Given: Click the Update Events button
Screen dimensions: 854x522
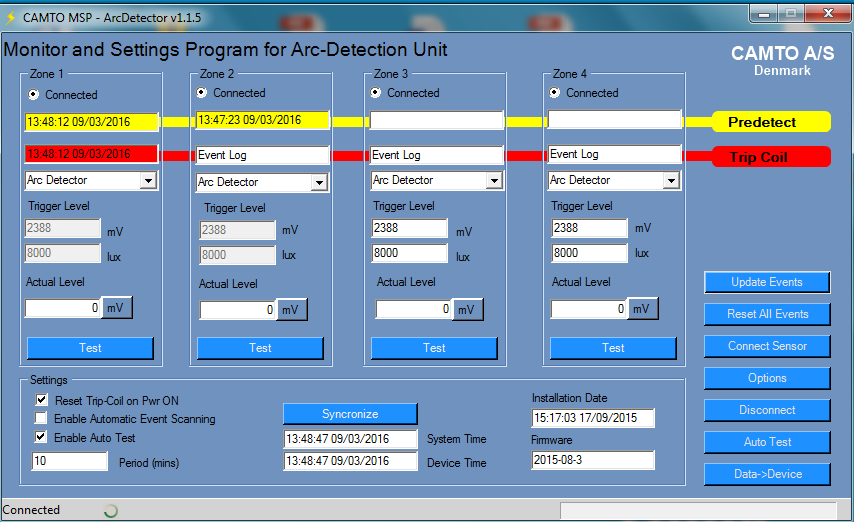Looking at the screenshot, I should (x=766, y=282).
